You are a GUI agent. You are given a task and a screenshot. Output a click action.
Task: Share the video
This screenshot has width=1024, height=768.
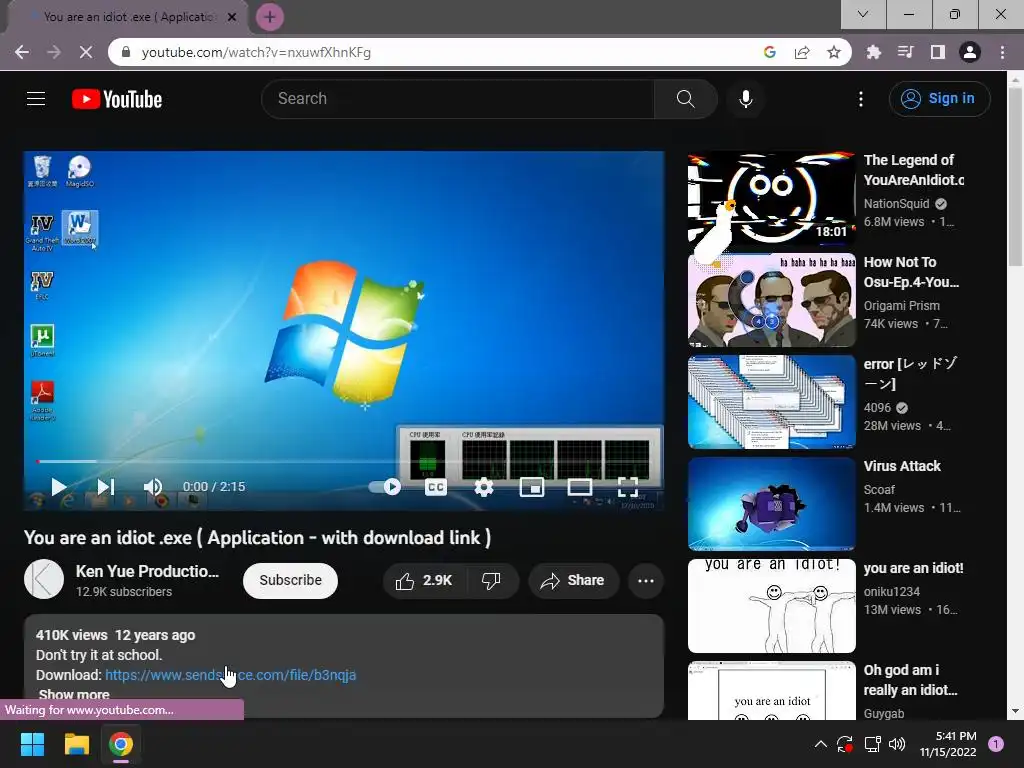(x=573, y=581)
